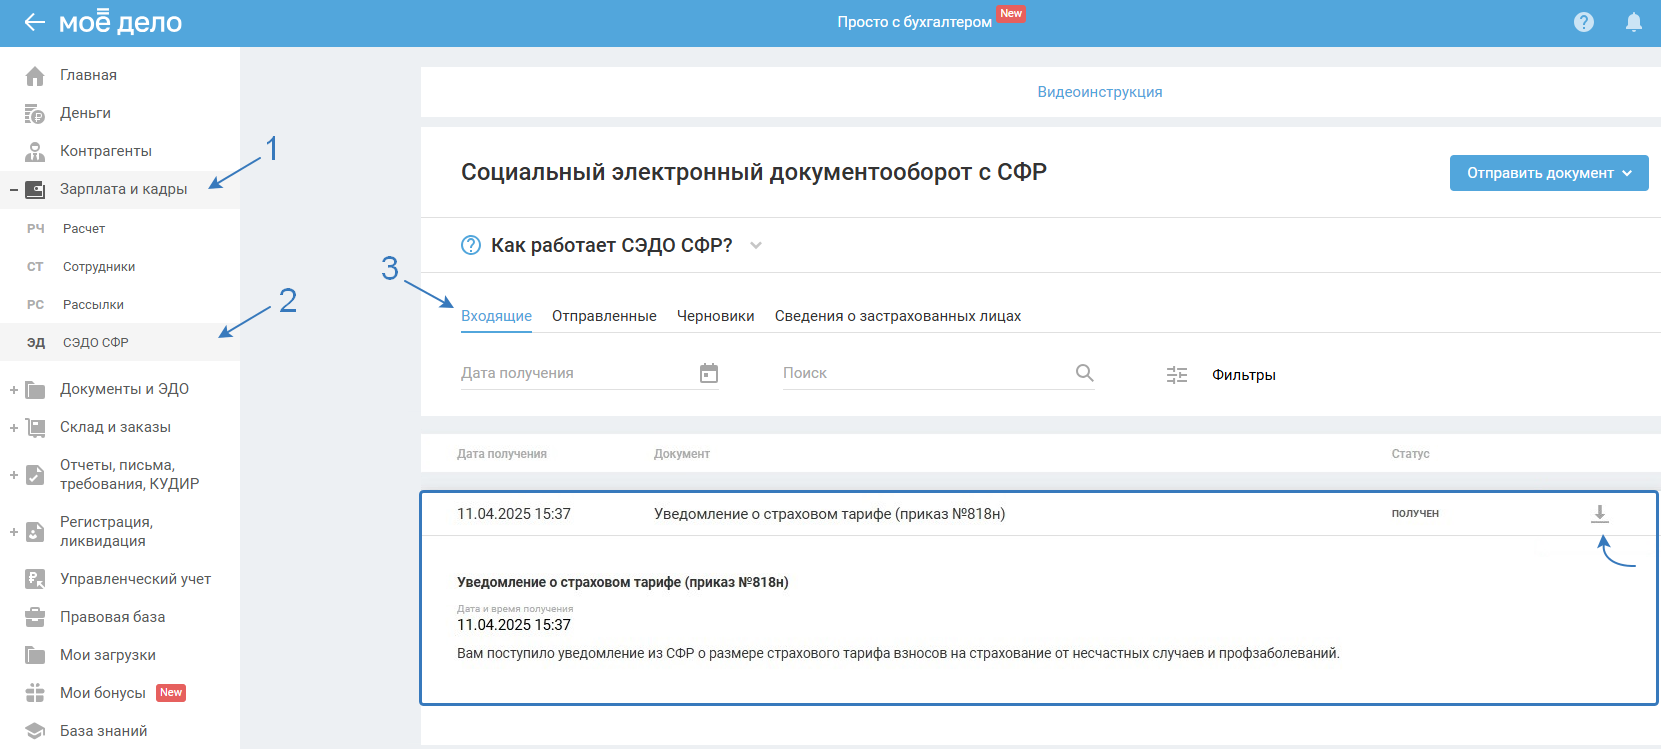Open the help question mark icon

coord(1584,22)
